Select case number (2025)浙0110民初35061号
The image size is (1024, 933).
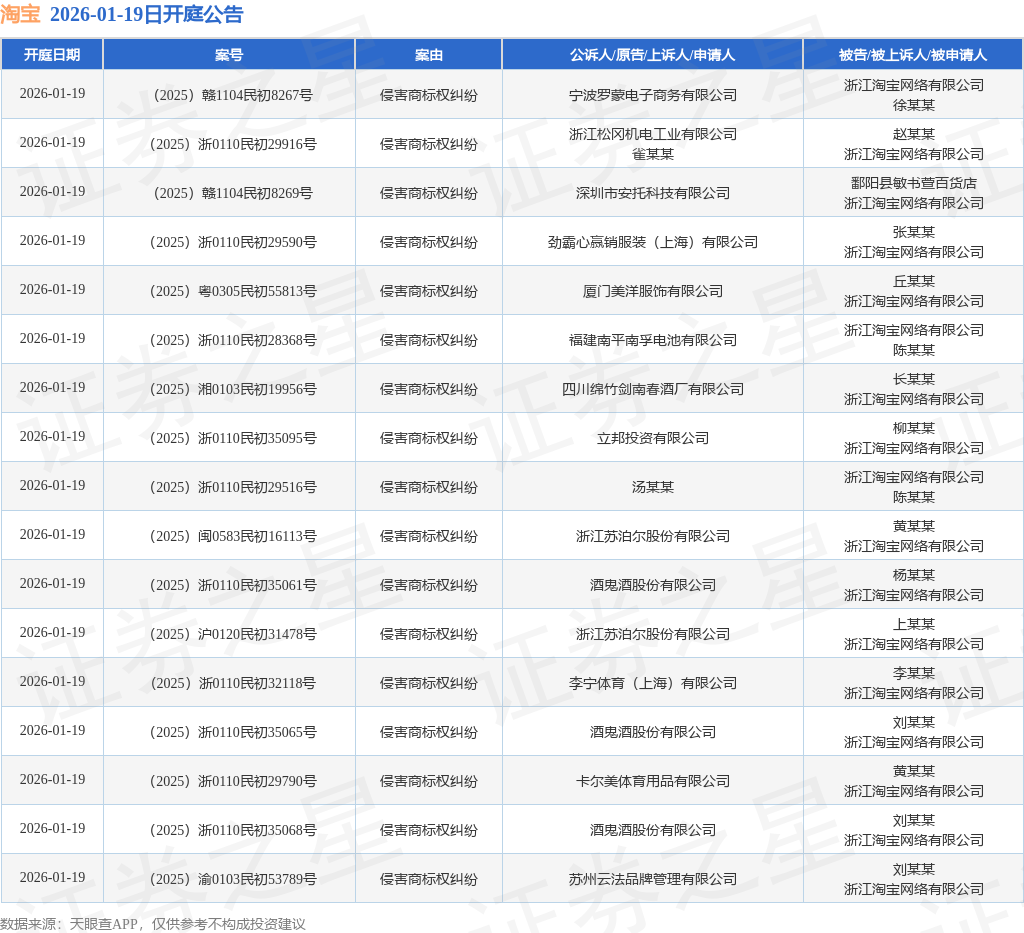(x=233, y=585)
